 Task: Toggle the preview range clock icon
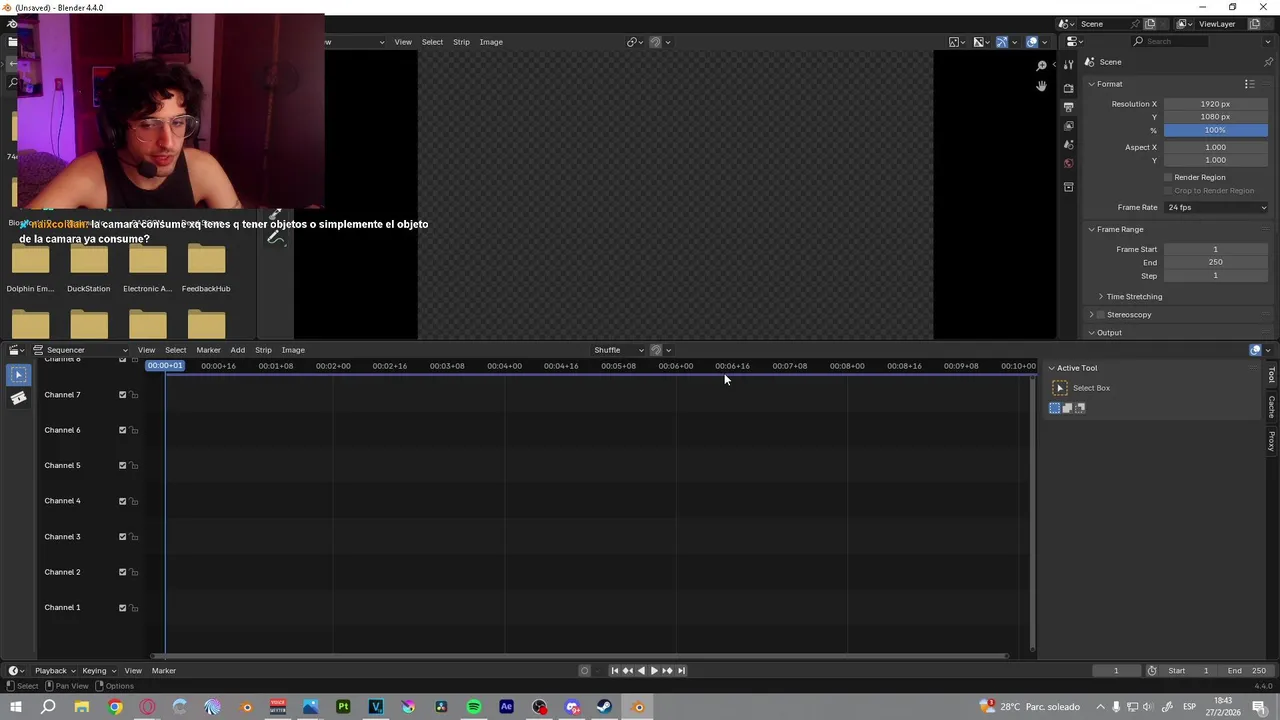pyautogui.click(x=1152, y=671)
